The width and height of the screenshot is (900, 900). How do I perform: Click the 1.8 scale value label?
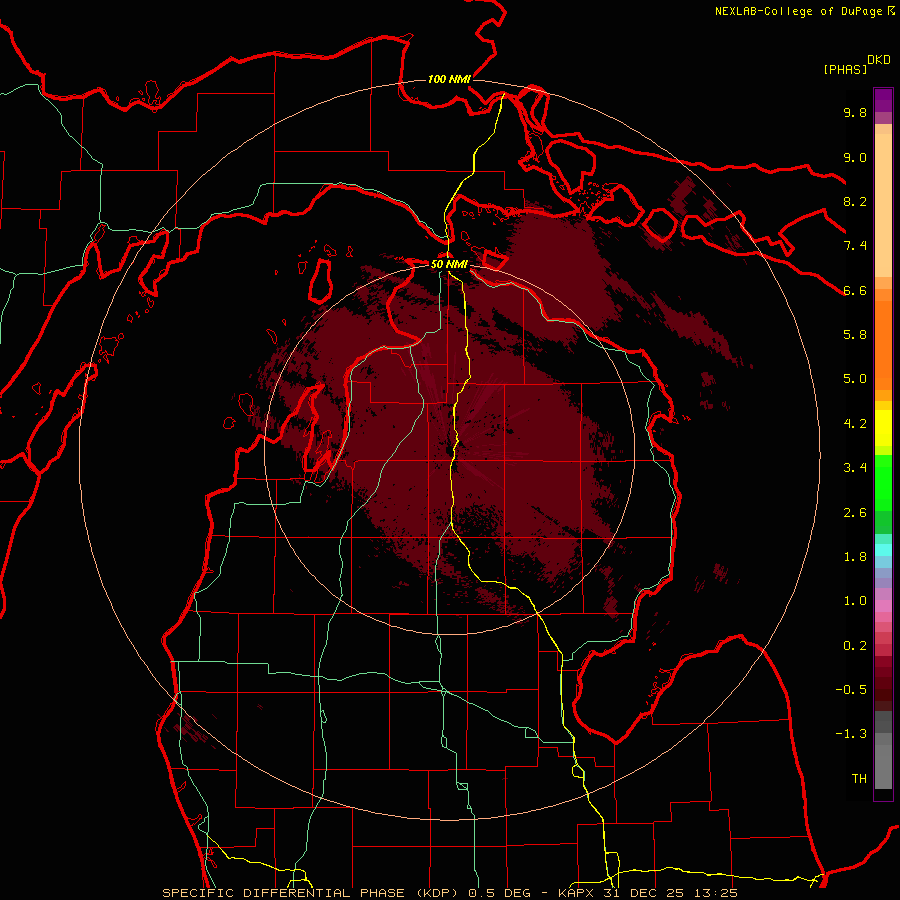coord(855,557)
